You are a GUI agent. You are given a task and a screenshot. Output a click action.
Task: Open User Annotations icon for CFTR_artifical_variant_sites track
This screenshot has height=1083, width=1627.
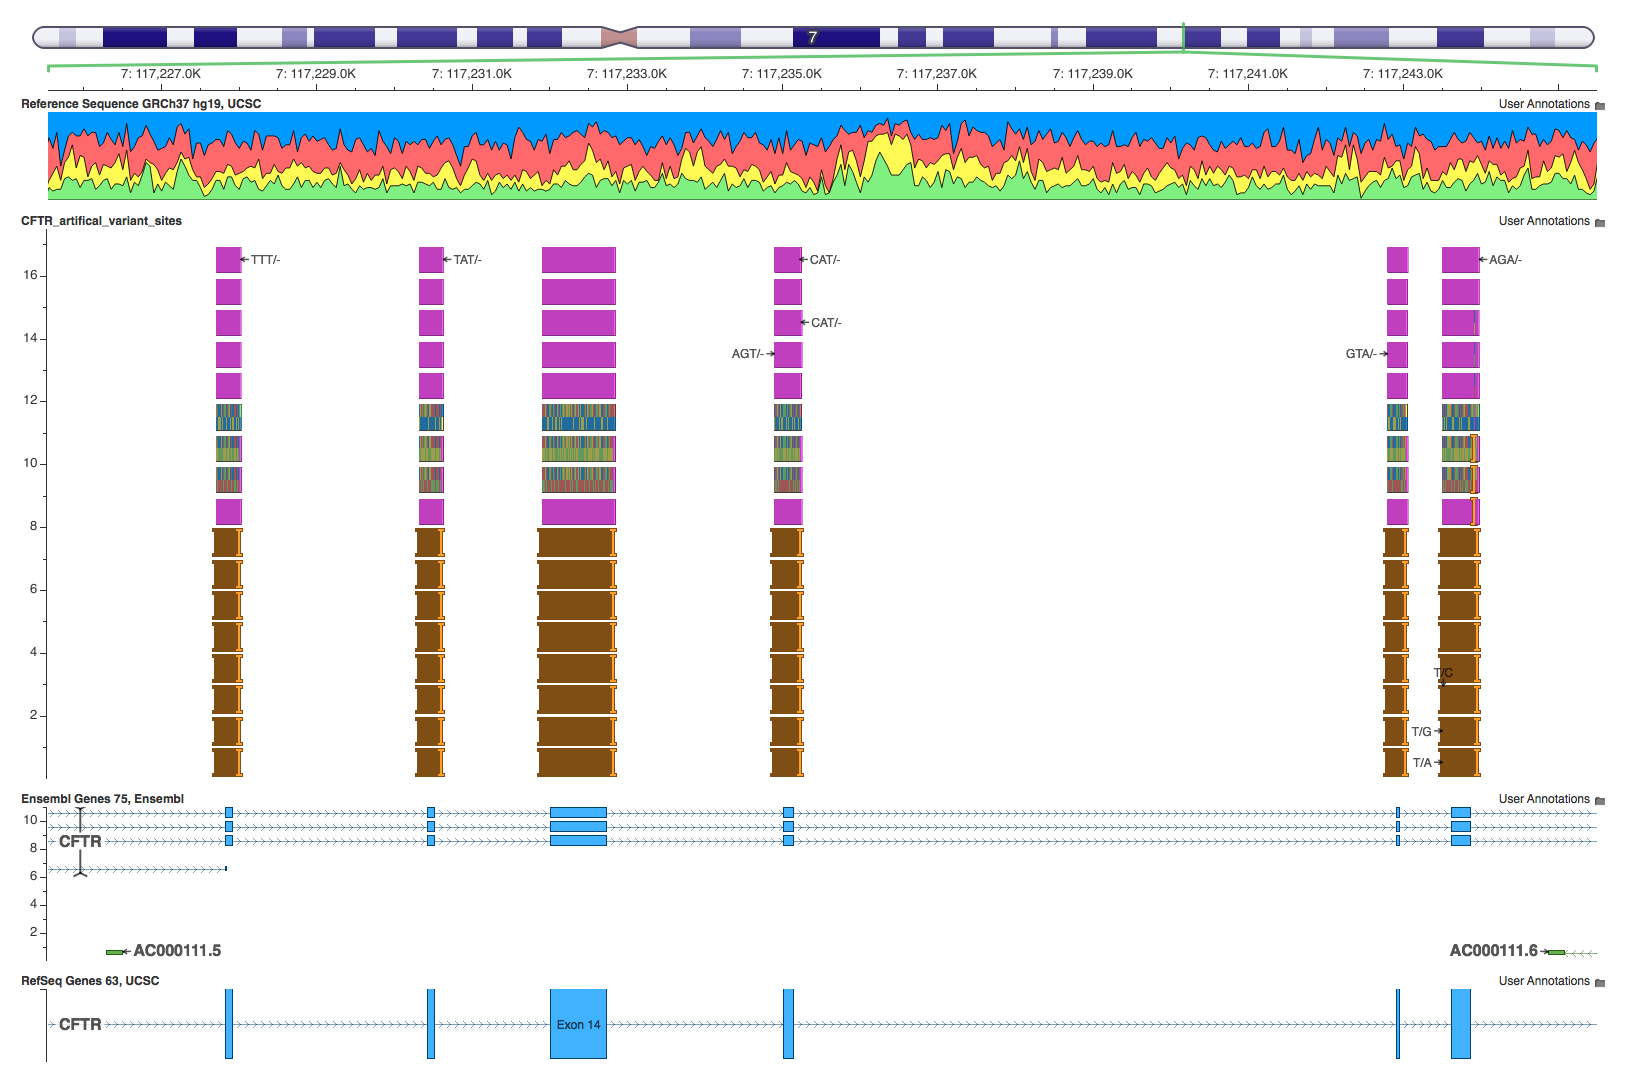tap(1600, 222)
